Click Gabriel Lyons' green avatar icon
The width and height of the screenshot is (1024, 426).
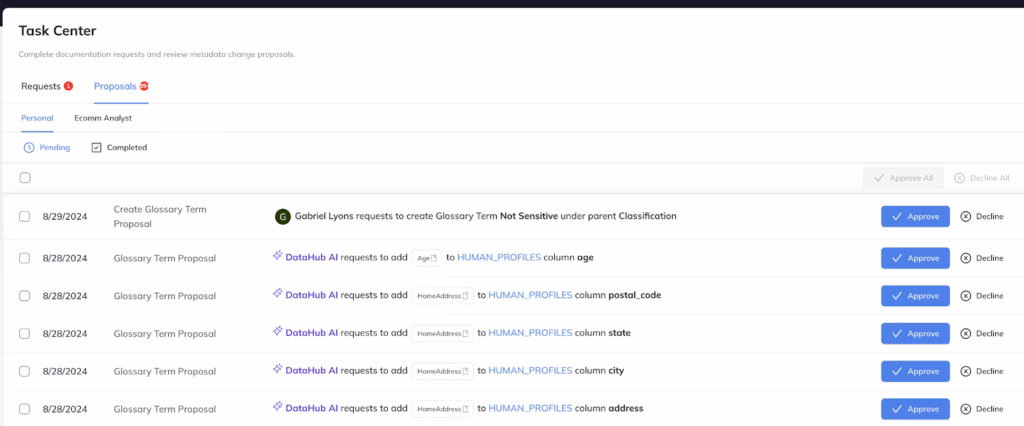282,216
